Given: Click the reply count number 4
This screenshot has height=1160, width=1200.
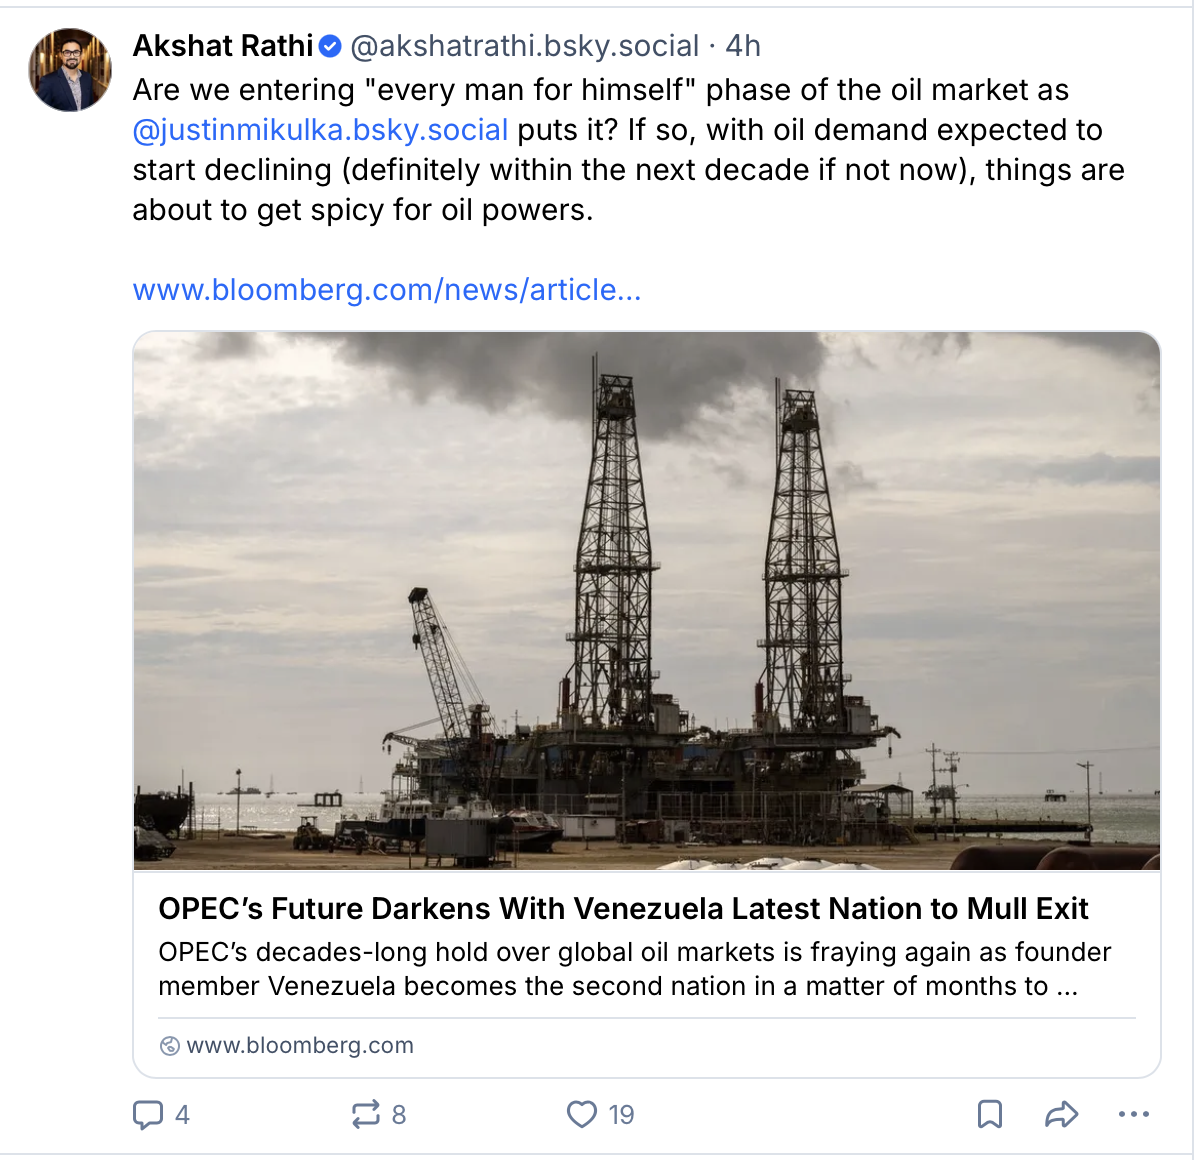Looking at the screenshot, I should click(182, 1115).
